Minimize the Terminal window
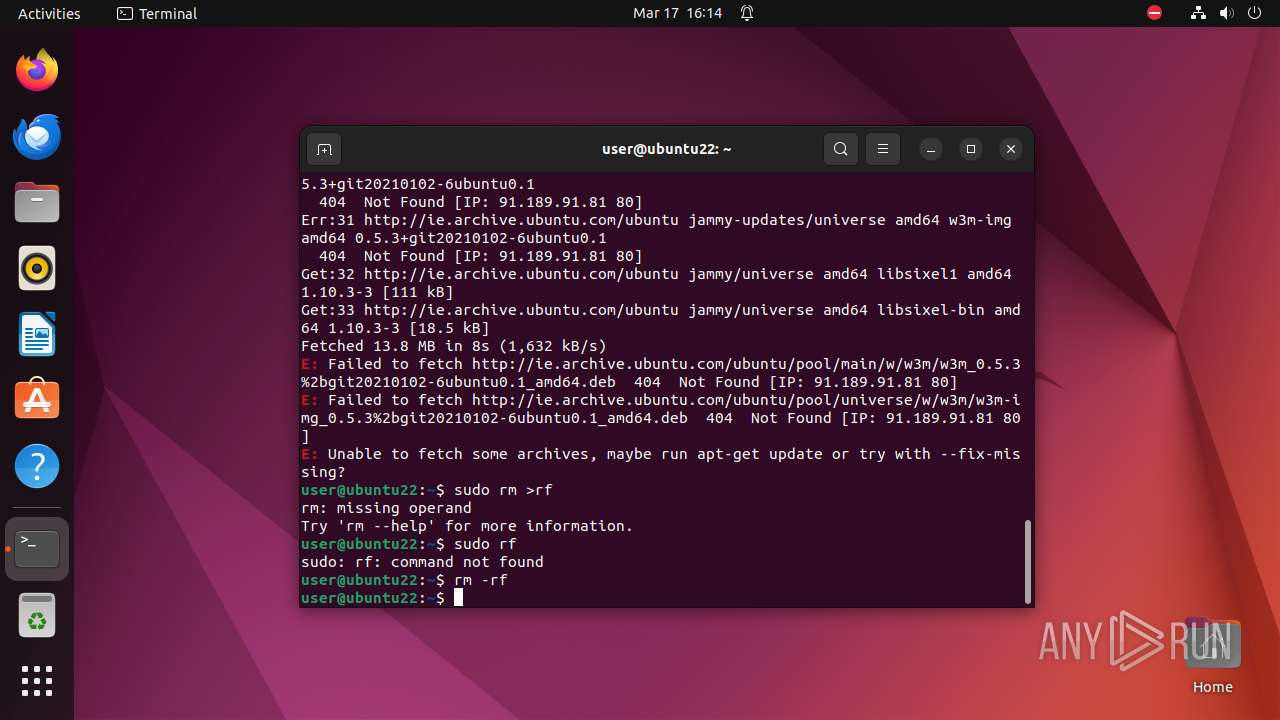Image resolution: width=1280 pixels, height=720 pixels. tap(931, 149)
